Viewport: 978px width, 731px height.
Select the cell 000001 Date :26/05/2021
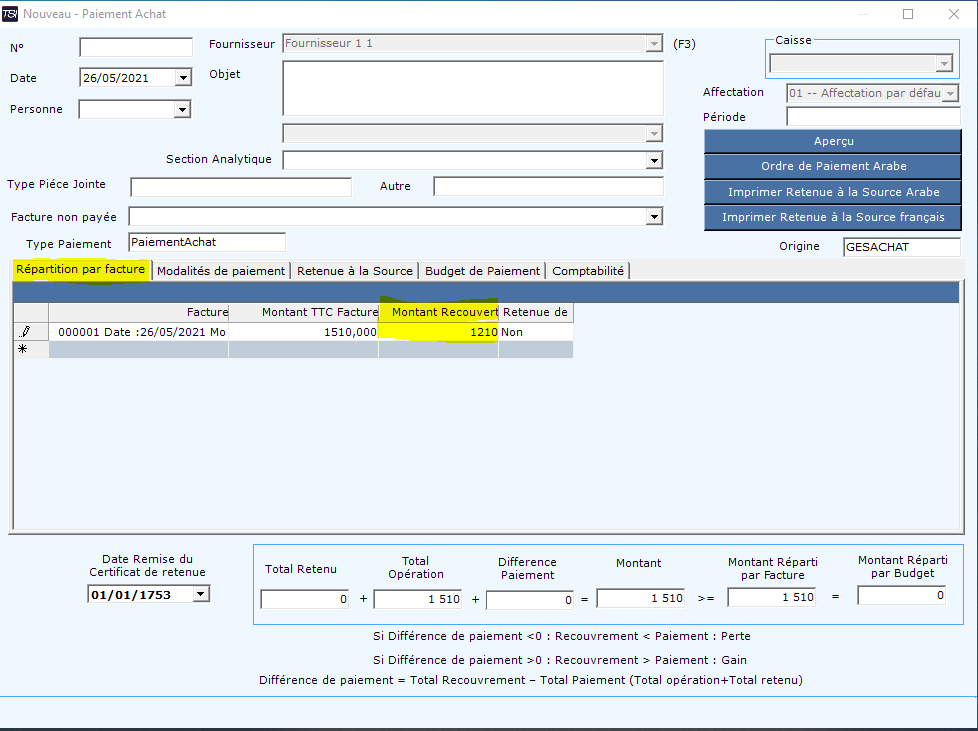coord(138,332)
